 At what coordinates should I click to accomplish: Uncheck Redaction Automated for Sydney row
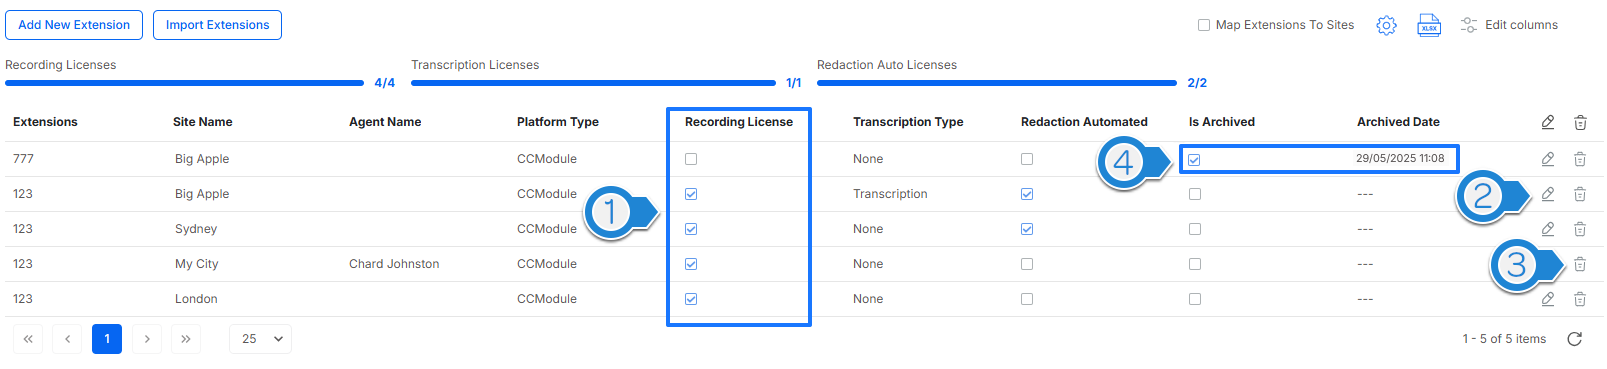click(1027, 229)
